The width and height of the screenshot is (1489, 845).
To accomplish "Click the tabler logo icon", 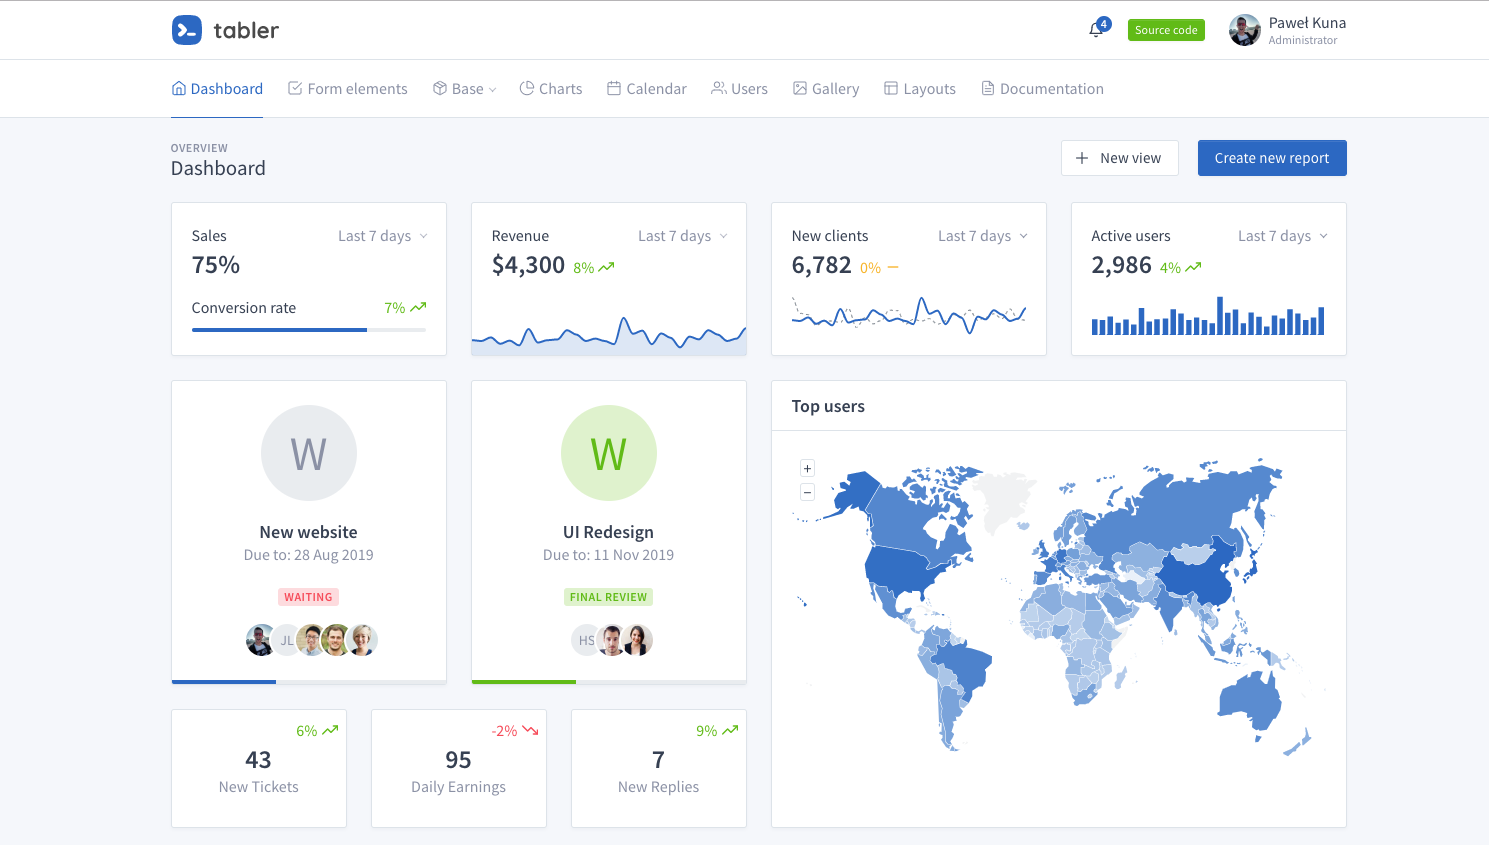I will 187,30.
